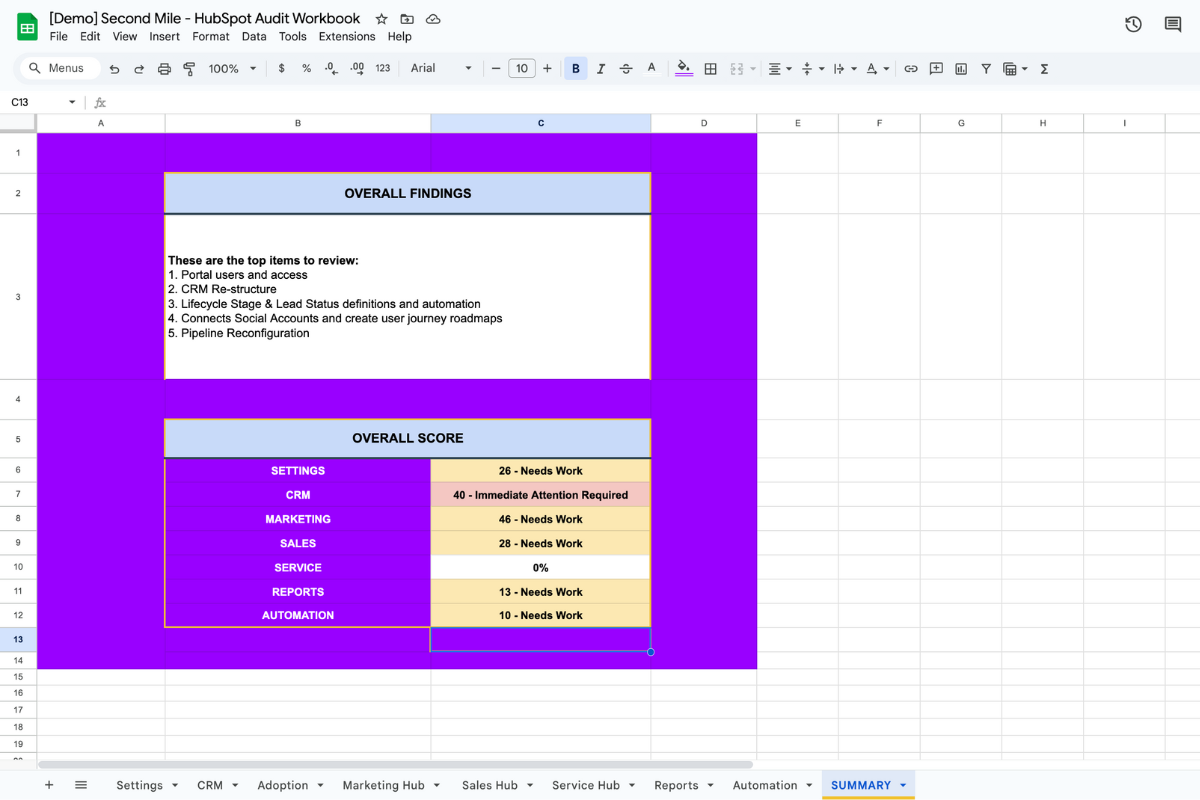
Task: Toggle italic formatting
Action: tap(601, 69)
